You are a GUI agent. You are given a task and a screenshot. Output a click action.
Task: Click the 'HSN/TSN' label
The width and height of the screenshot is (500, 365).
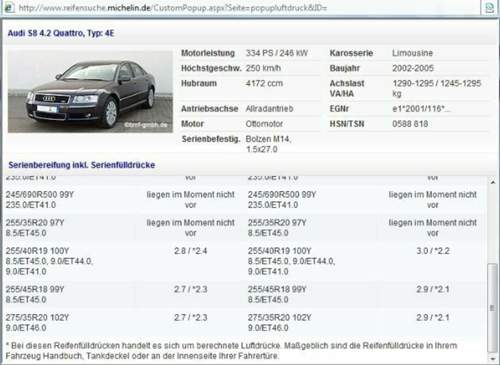(x=347, y=124)
